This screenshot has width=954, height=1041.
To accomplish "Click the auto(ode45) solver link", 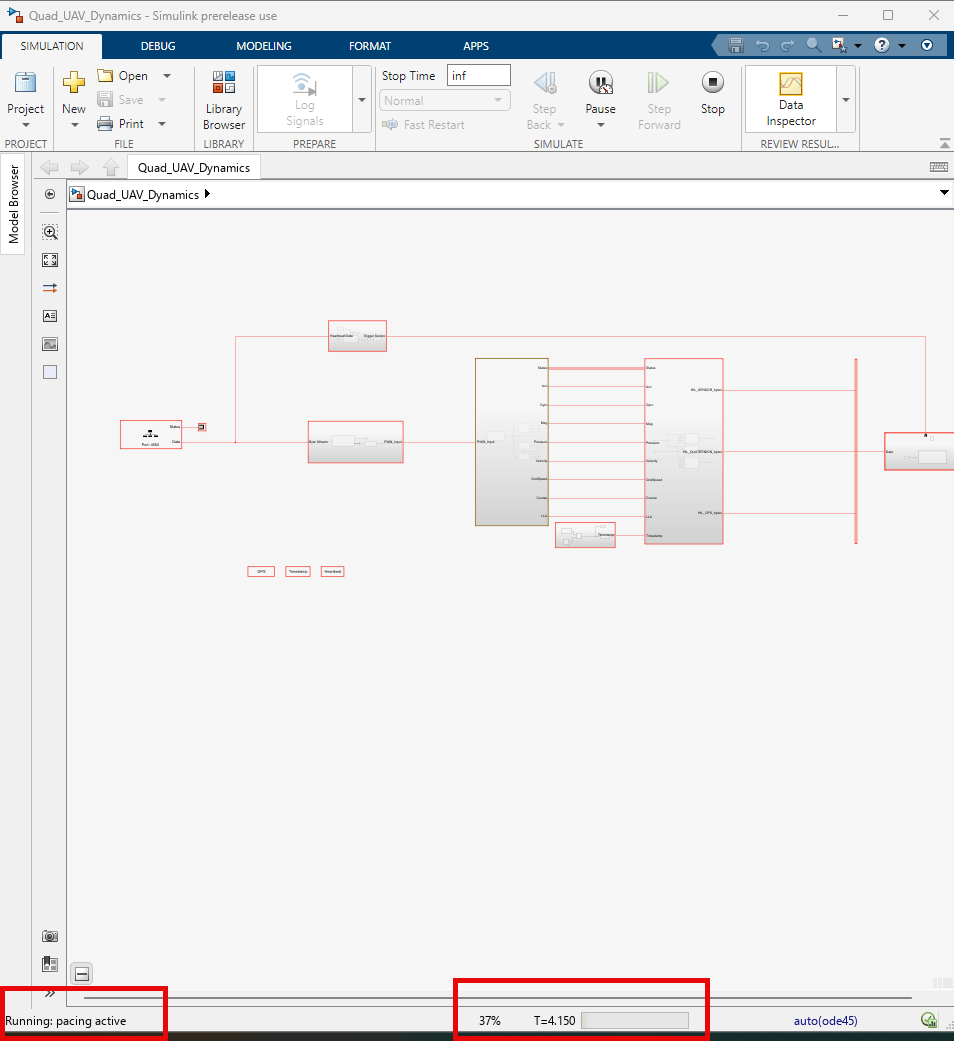I will [x=825, y=1021].
